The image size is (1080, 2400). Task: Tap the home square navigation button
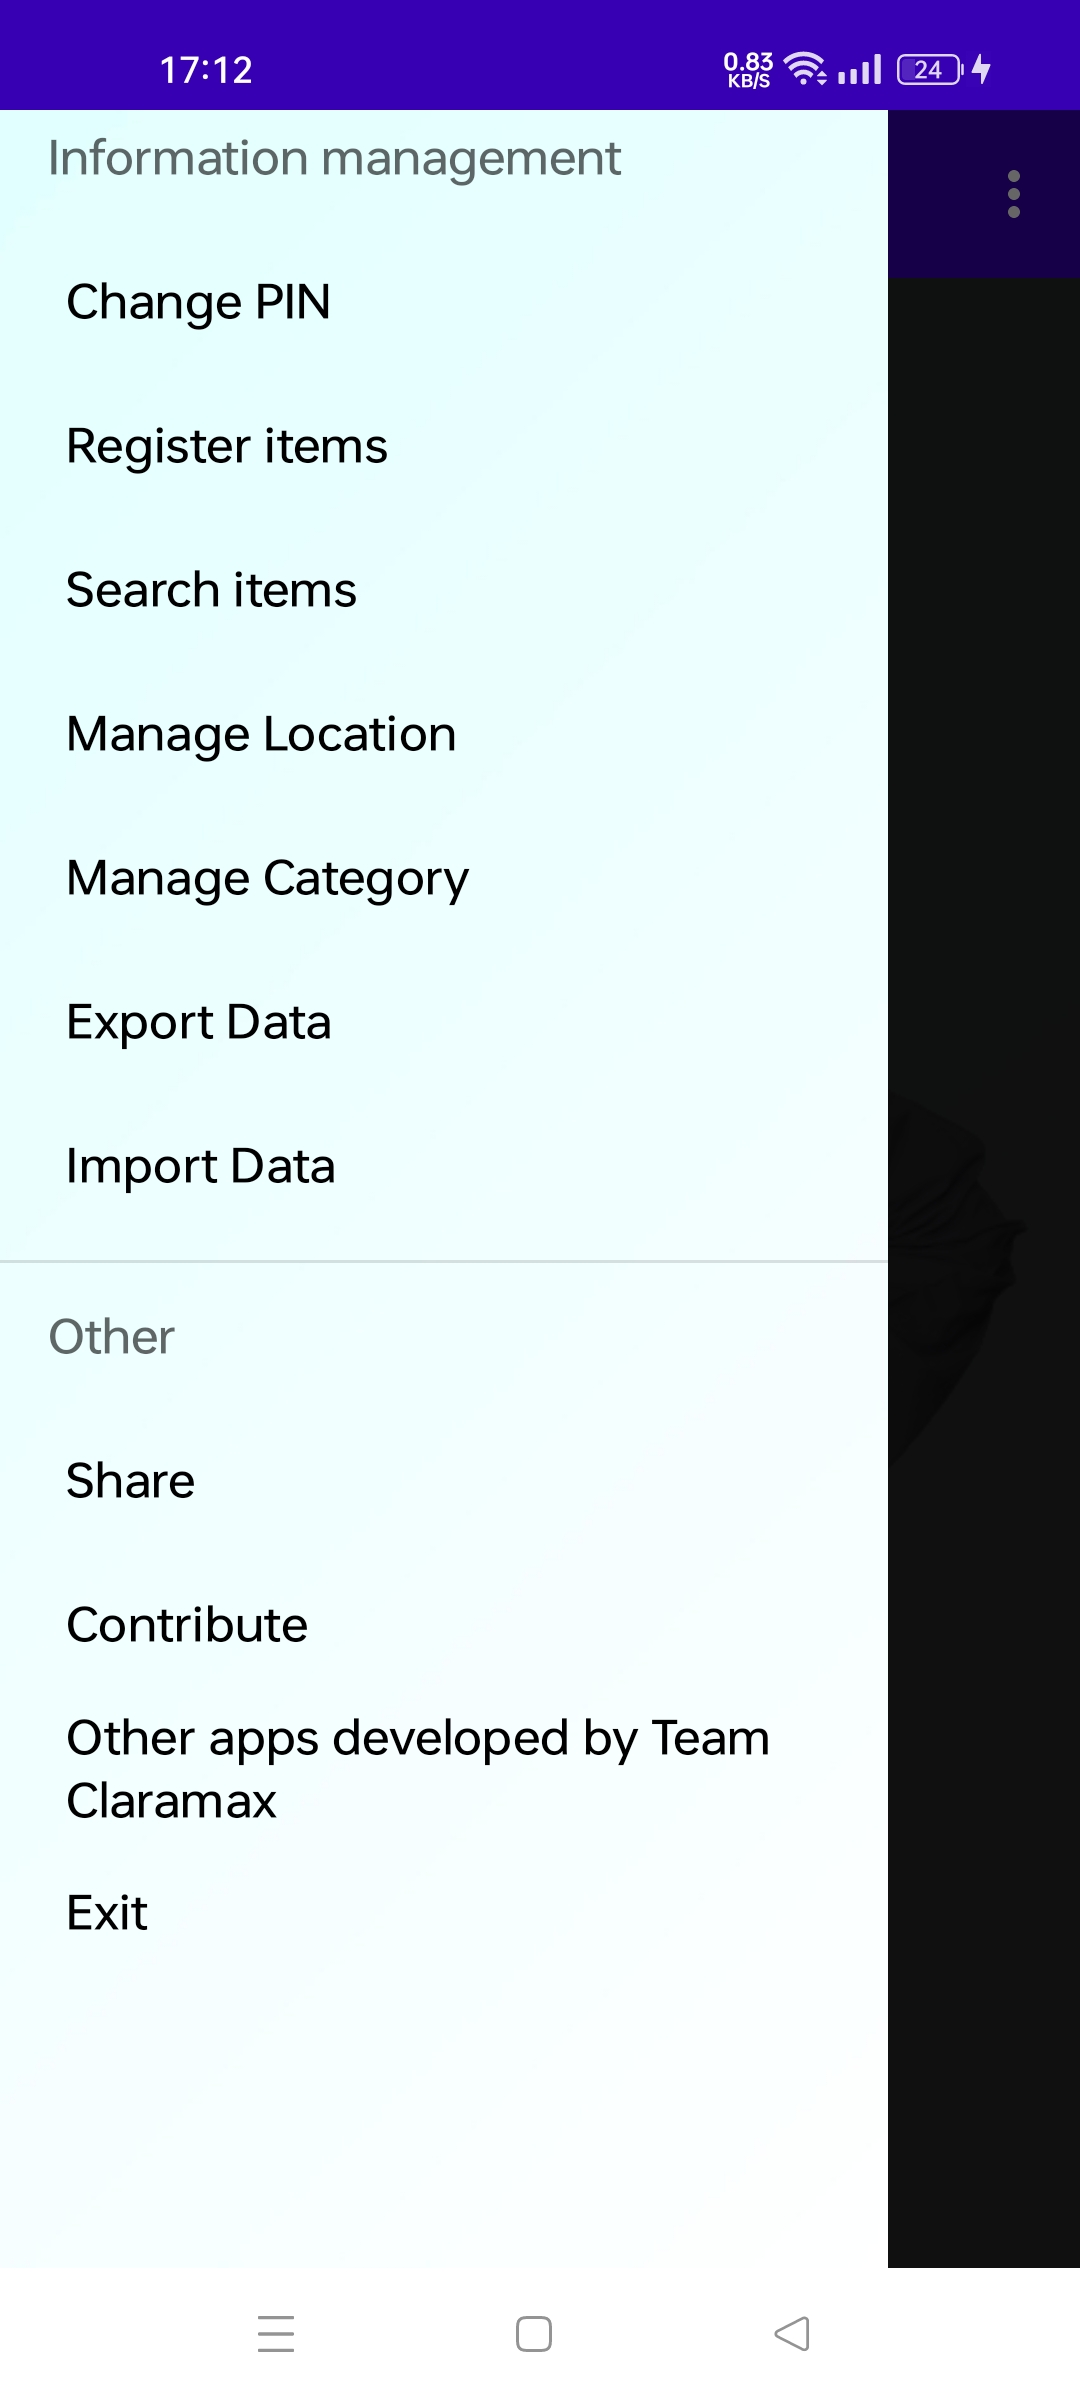pyautogui.click(x=534, y=2334)
